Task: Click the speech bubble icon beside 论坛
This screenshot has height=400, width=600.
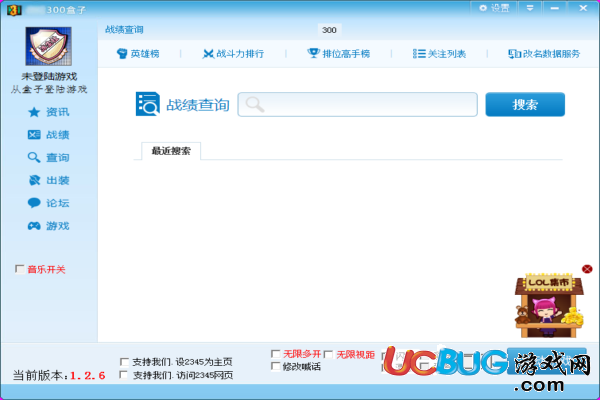Action: [x=34, y=203]
